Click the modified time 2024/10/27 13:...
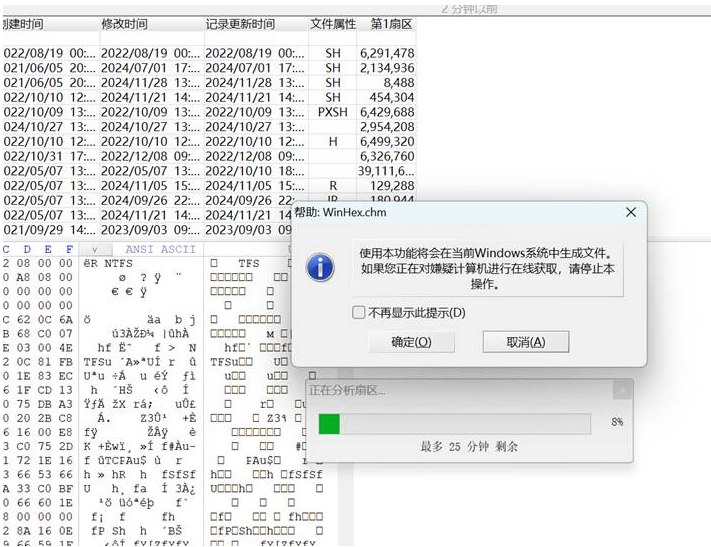Screen dimensions: 711x547 (x=151, y=127)
